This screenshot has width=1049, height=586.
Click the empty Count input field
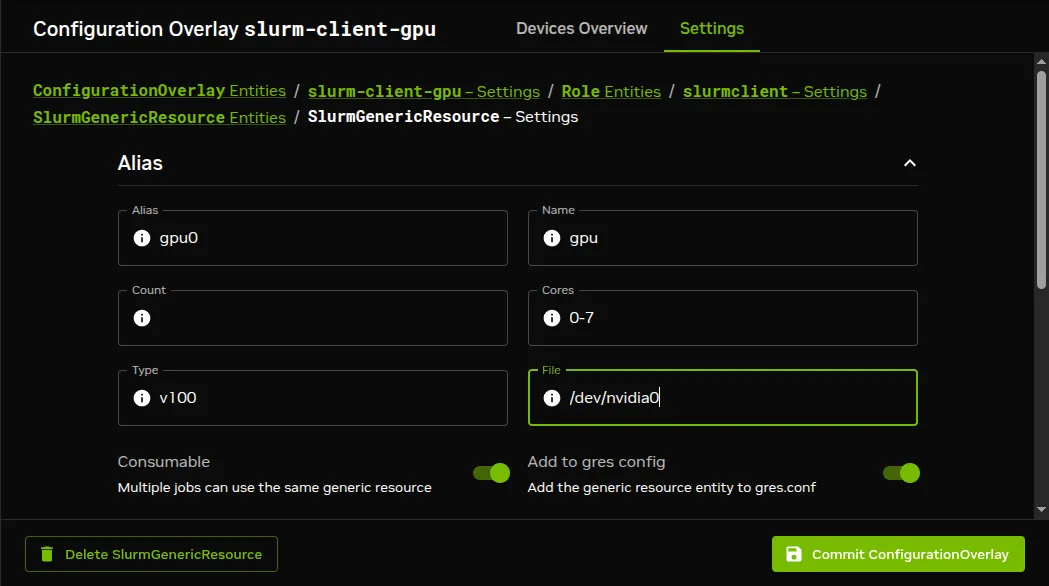[312, 318]
